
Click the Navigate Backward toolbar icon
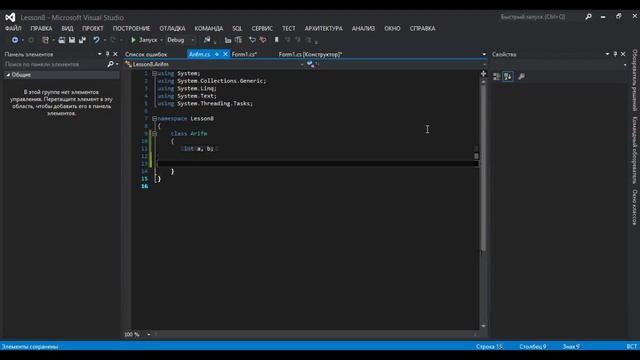[15, 40]
